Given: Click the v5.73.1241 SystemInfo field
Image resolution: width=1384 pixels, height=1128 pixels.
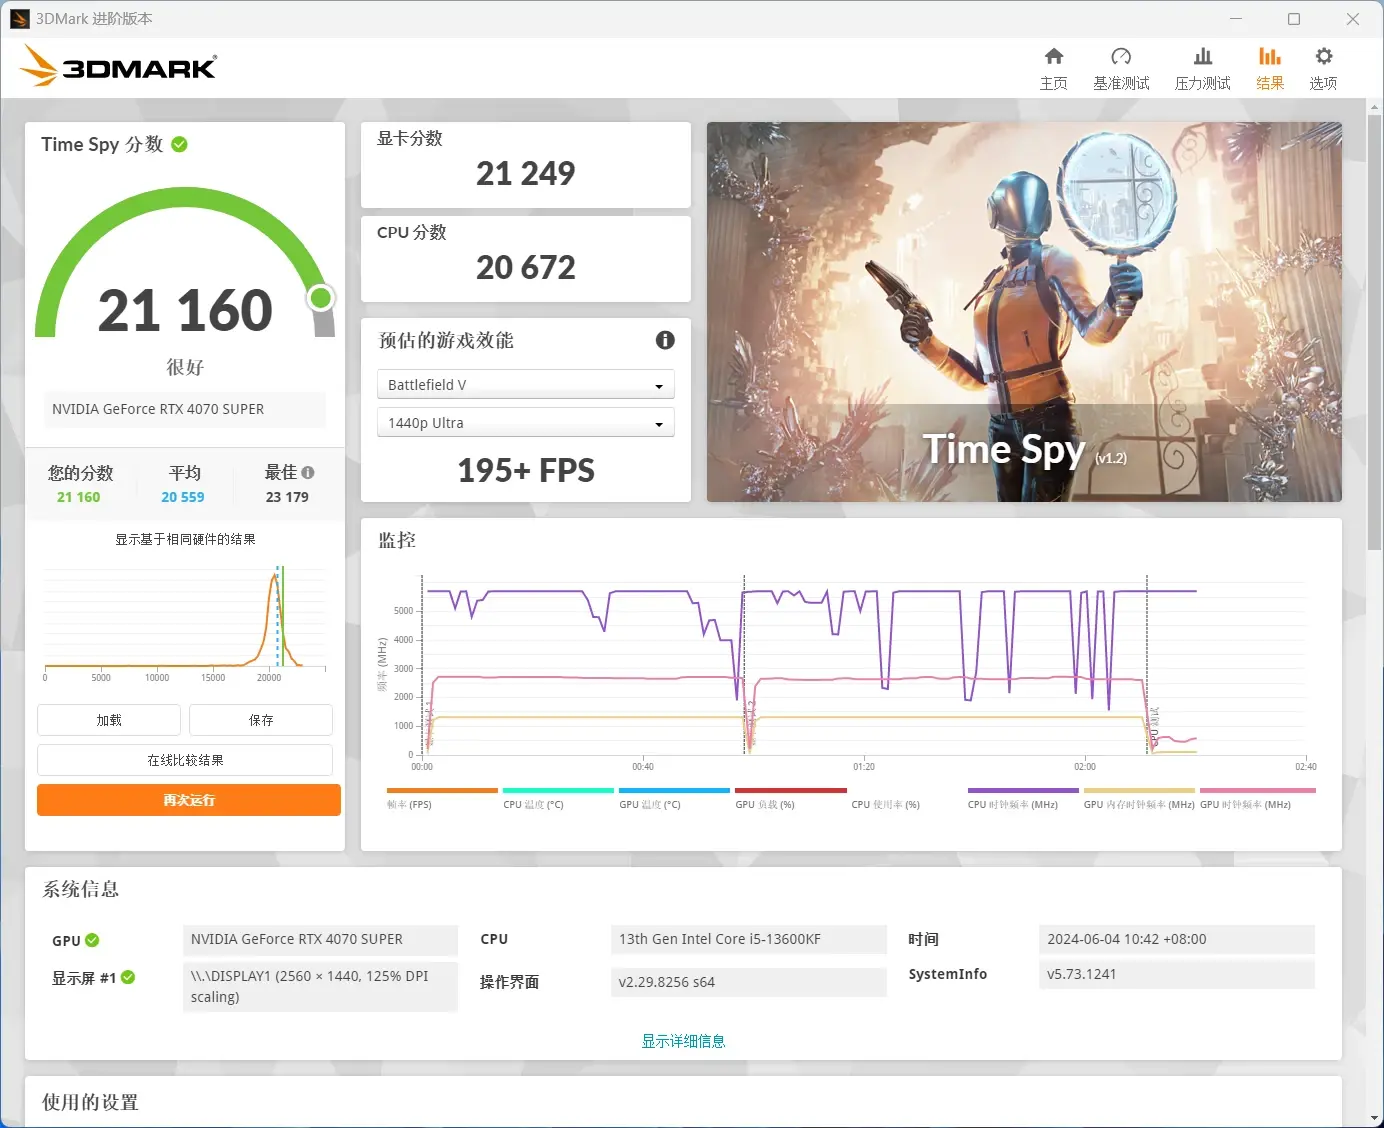Looking at the screenshot, I should click(1177, 974).
